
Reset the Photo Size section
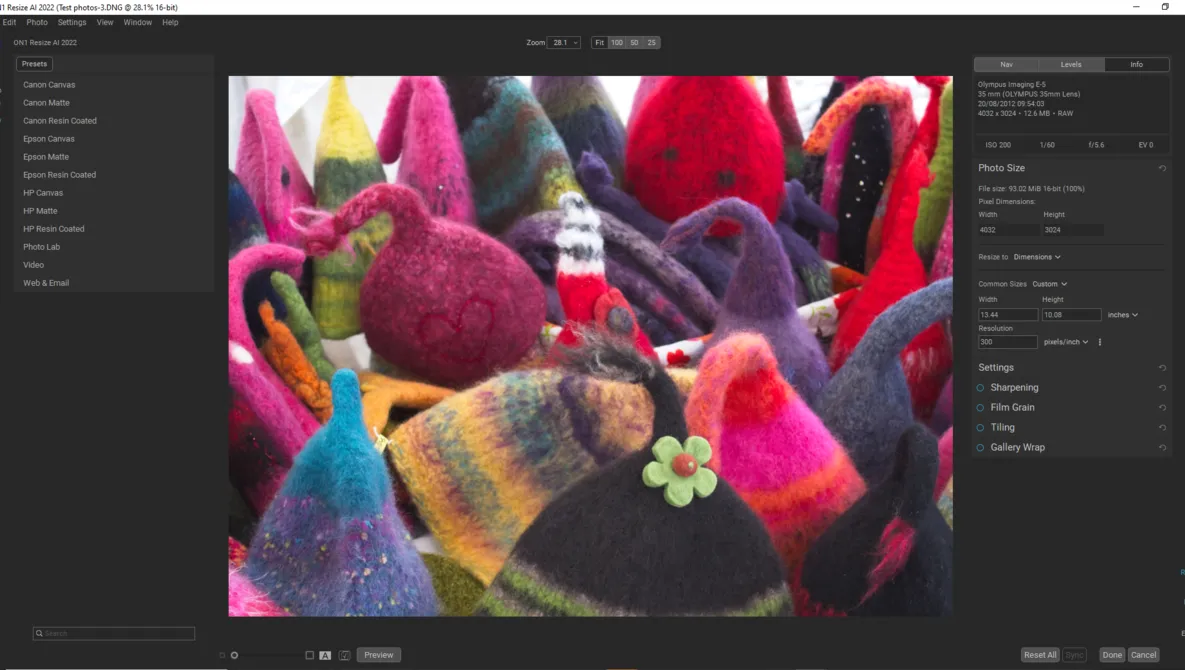(1162, 168)
